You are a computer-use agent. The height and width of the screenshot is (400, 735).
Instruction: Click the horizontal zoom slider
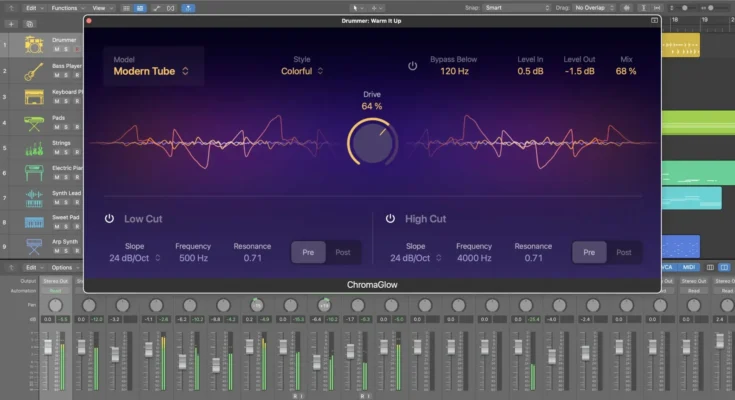tap(712, 8)
